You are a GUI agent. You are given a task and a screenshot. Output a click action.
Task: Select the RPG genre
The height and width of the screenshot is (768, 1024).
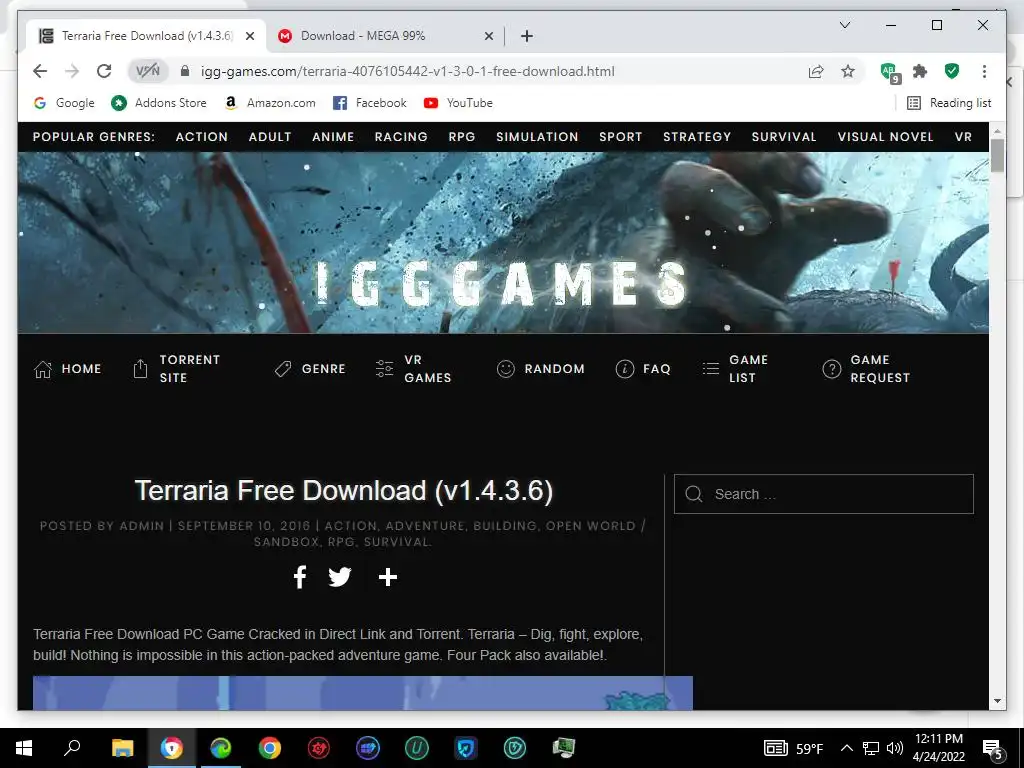click(x=462, y=136)
